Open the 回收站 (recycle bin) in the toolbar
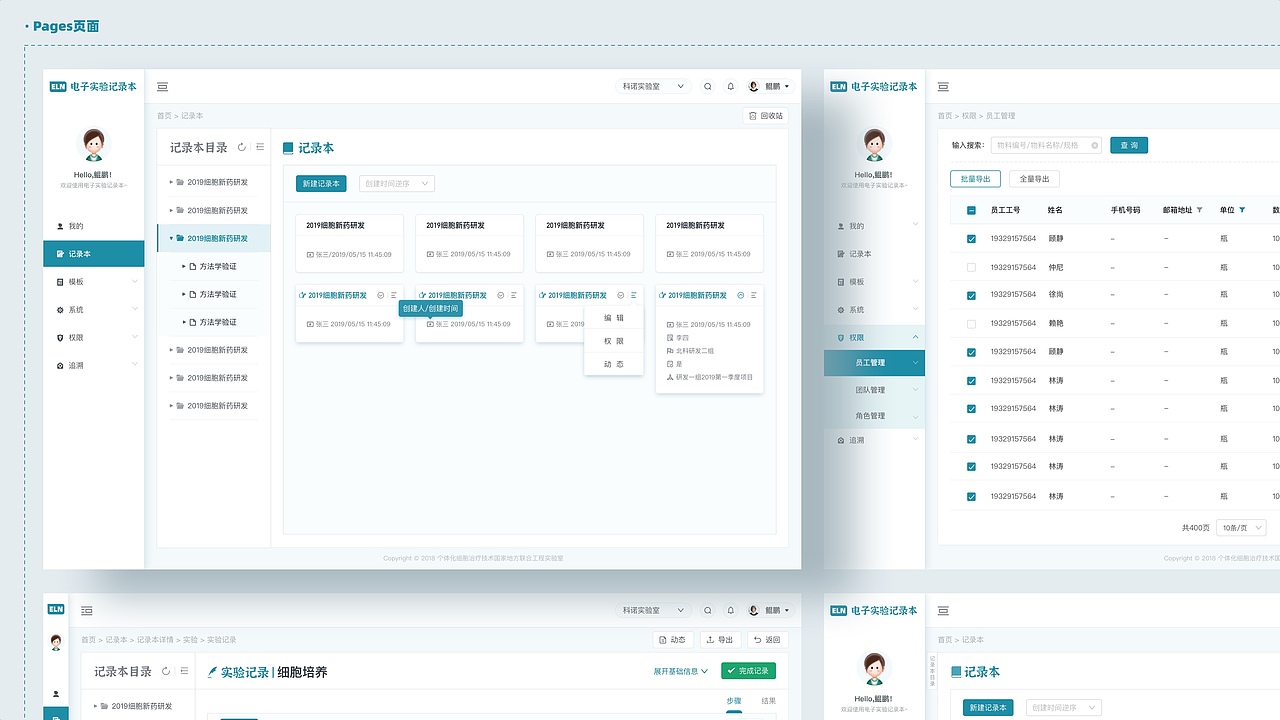Image resolution: width=1280 pixels, height=720 pixels. point(765,115)
